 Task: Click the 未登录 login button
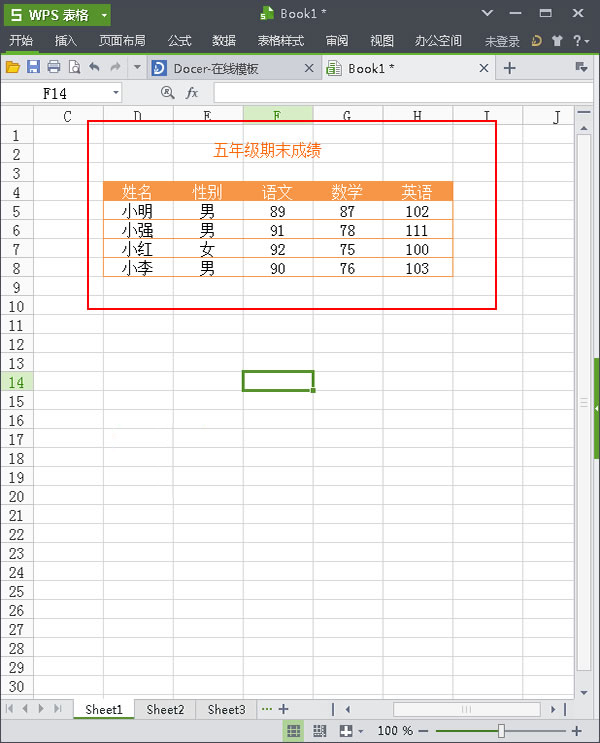[x=502, y=41]
